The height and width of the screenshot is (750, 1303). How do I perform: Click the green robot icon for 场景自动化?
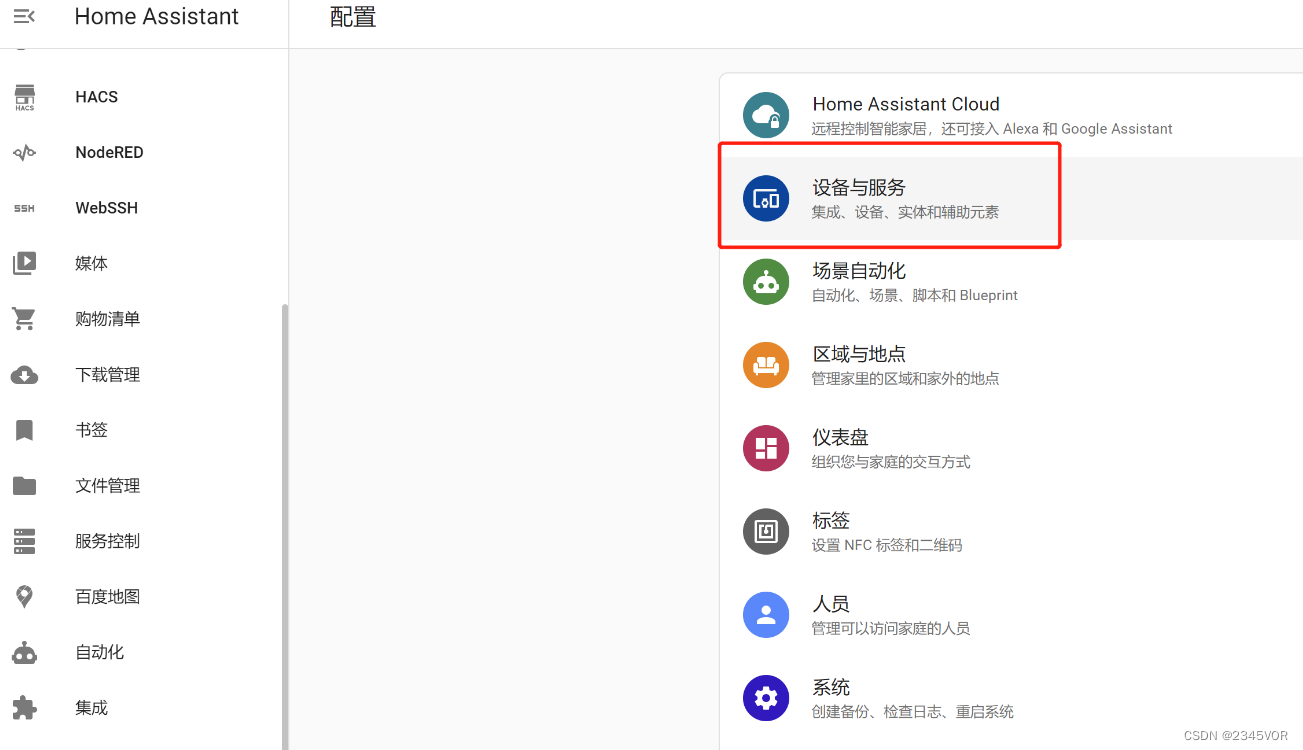pos(766,281)
